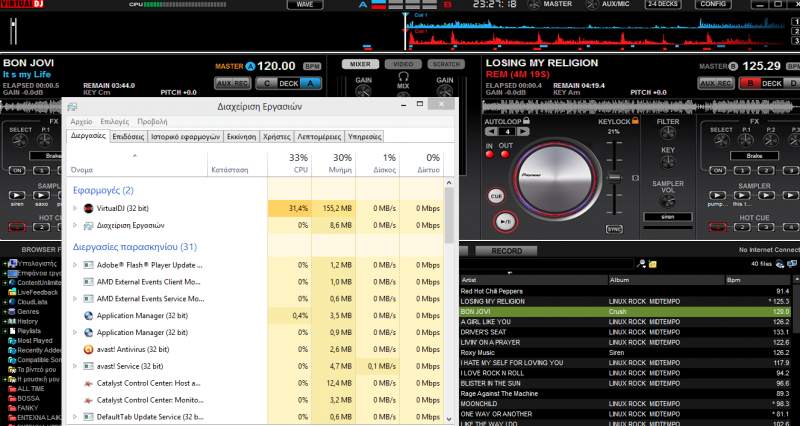This screenshot has height=426, width=800.
Task: Expand the Playlists node in the browser tree
Action: click(5, 331)
